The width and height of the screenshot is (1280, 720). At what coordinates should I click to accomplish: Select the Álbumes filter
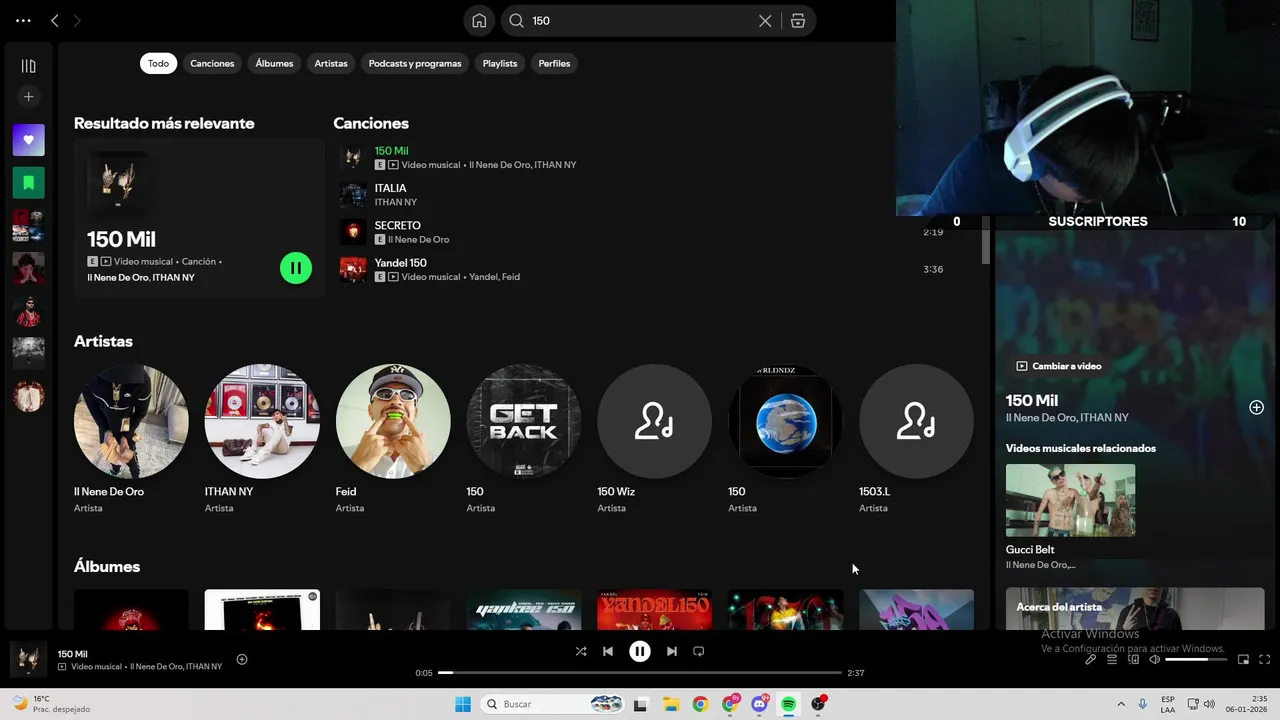point(274,63)
